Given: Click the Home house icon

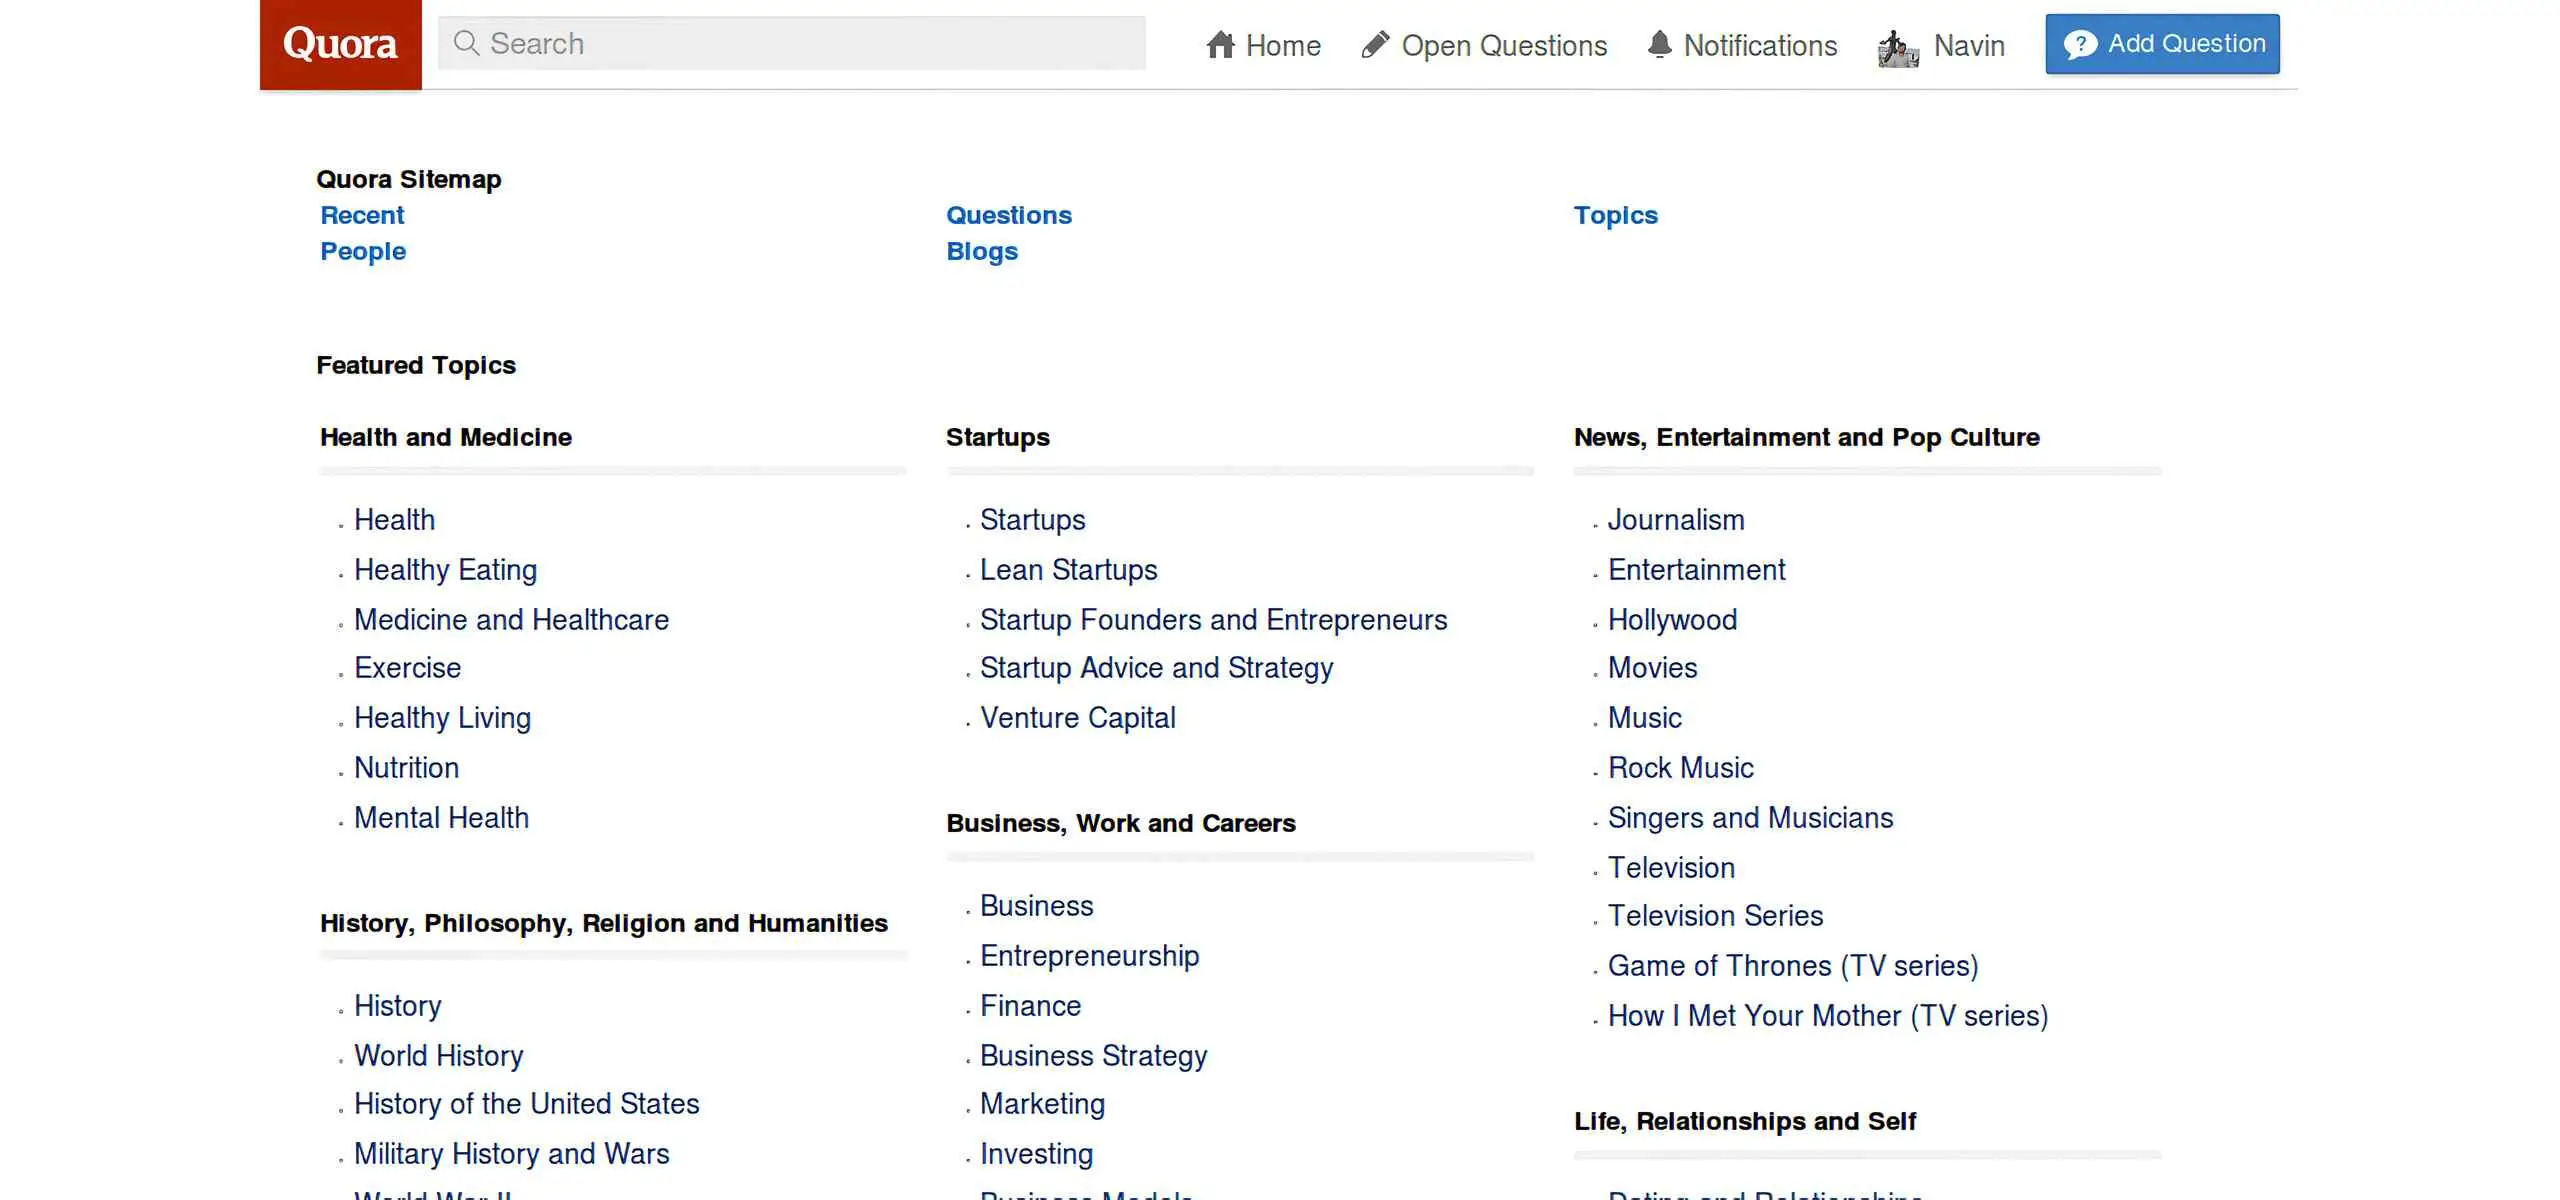Looking at the screenshot, I should 1221,44.
